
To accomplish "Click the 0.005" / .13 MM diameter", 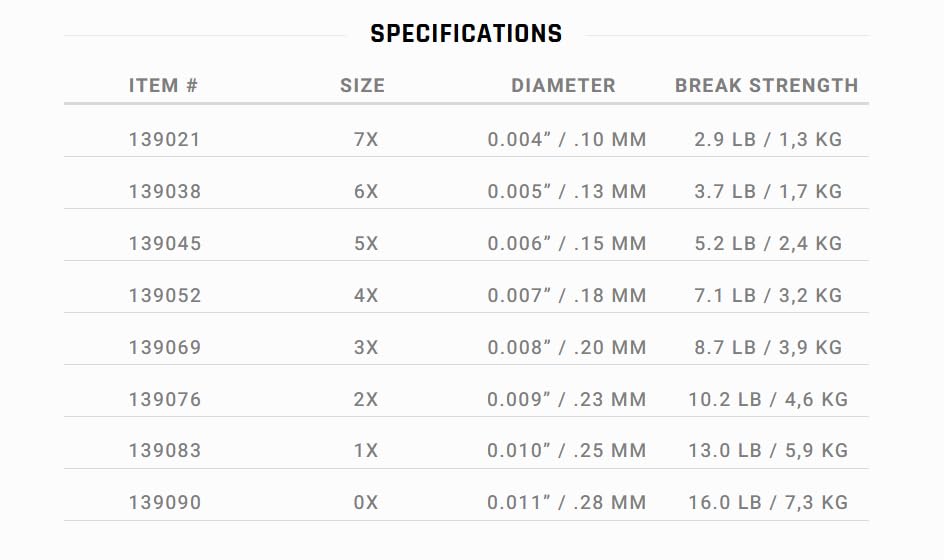I will [567, 191].
